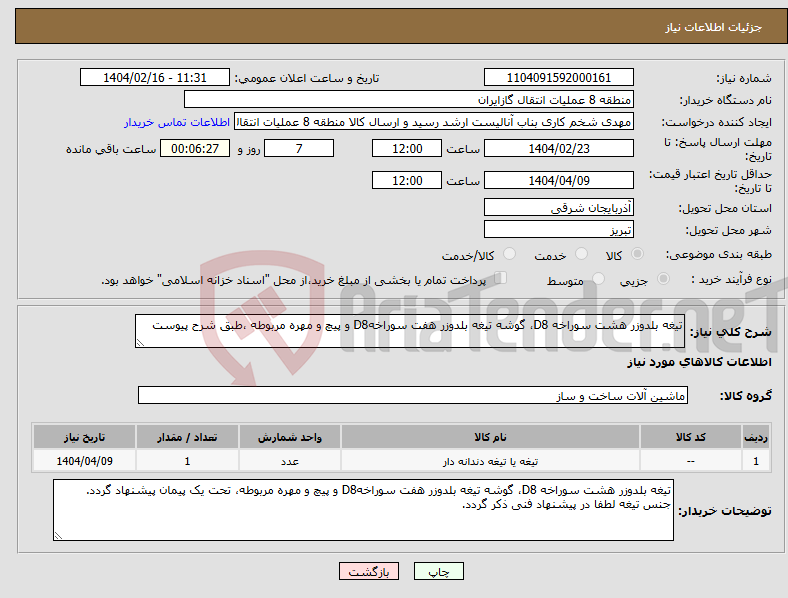The width and height of the screenshot is (788, 598).
Task: Click the announcement date field 1404/02/16 - 11:31
Action: click(155, 77)
